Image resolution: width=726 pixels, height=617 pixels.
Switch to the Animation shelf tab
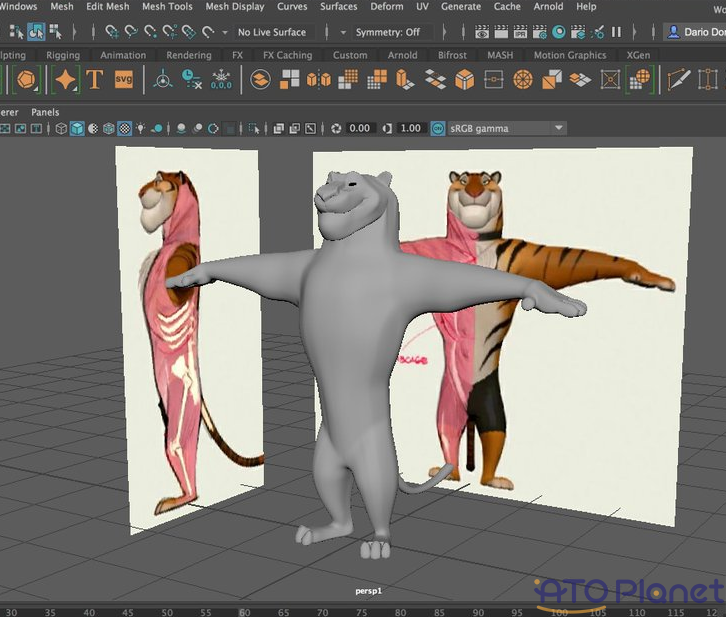[x=123, y=55]
